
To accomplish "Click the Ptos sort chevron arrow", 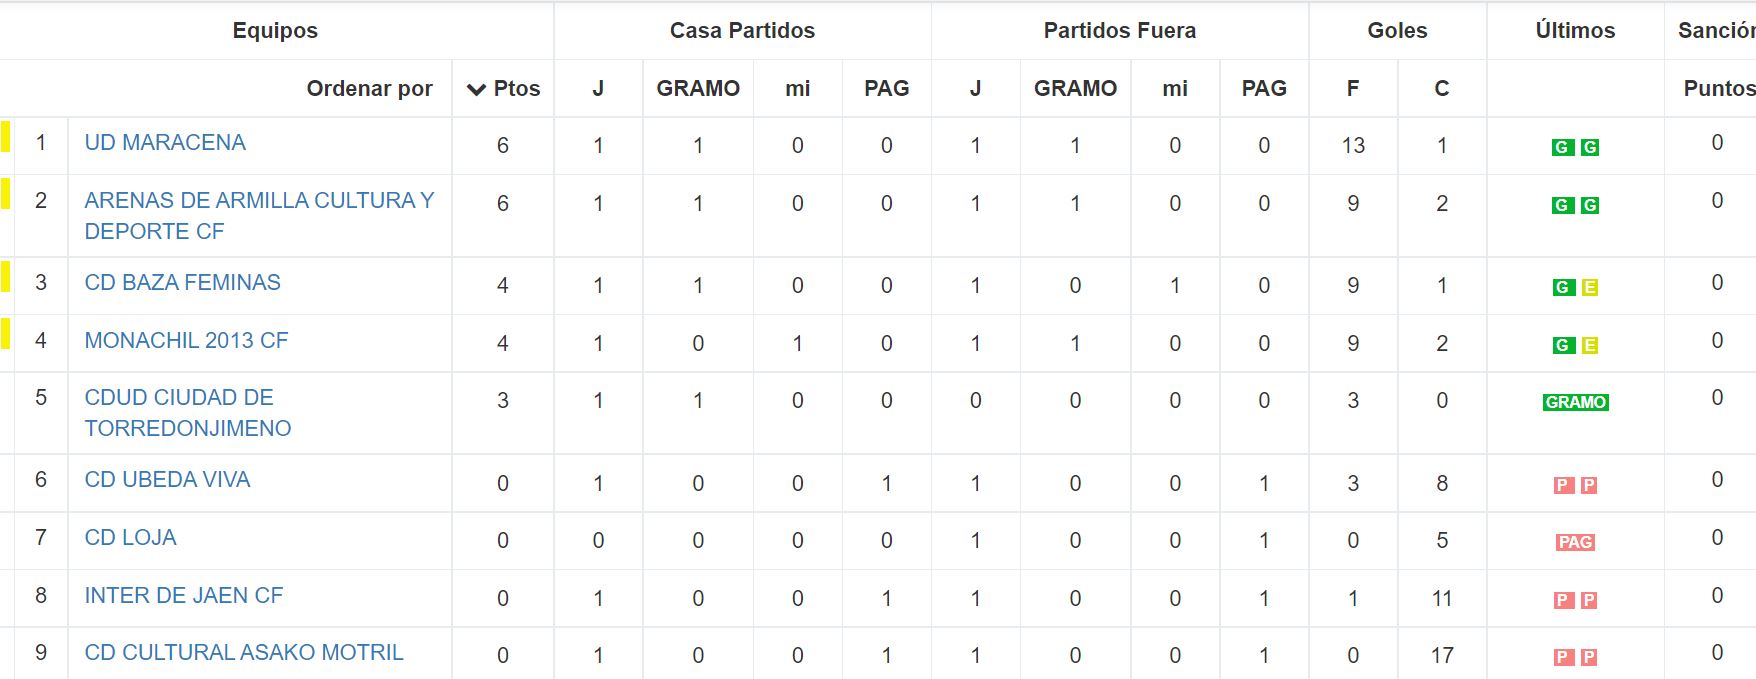I will click(476, 90).
